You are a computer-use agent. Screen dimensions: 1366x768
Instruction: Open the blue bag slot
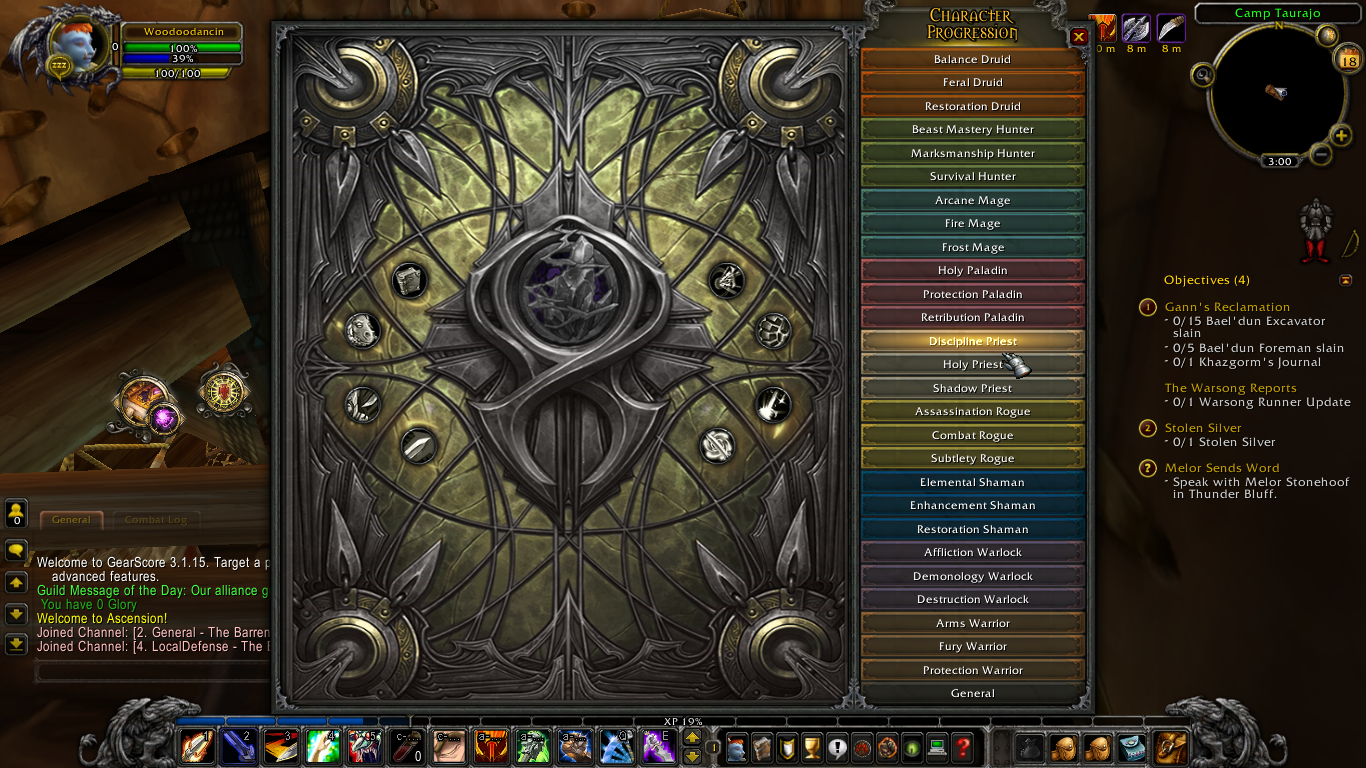coord(1132,748)
